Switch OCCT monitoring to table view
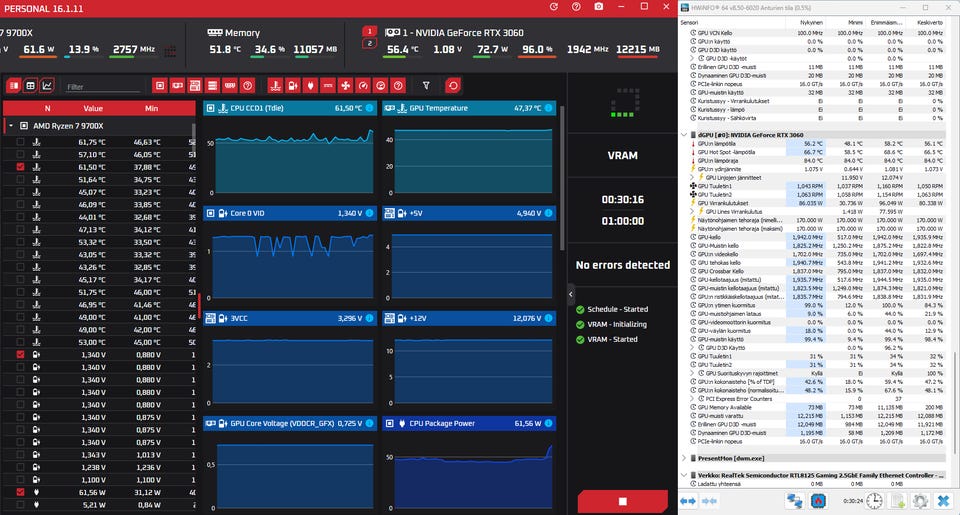The height and width of the screenshot is (515, 960). point(30,86)
